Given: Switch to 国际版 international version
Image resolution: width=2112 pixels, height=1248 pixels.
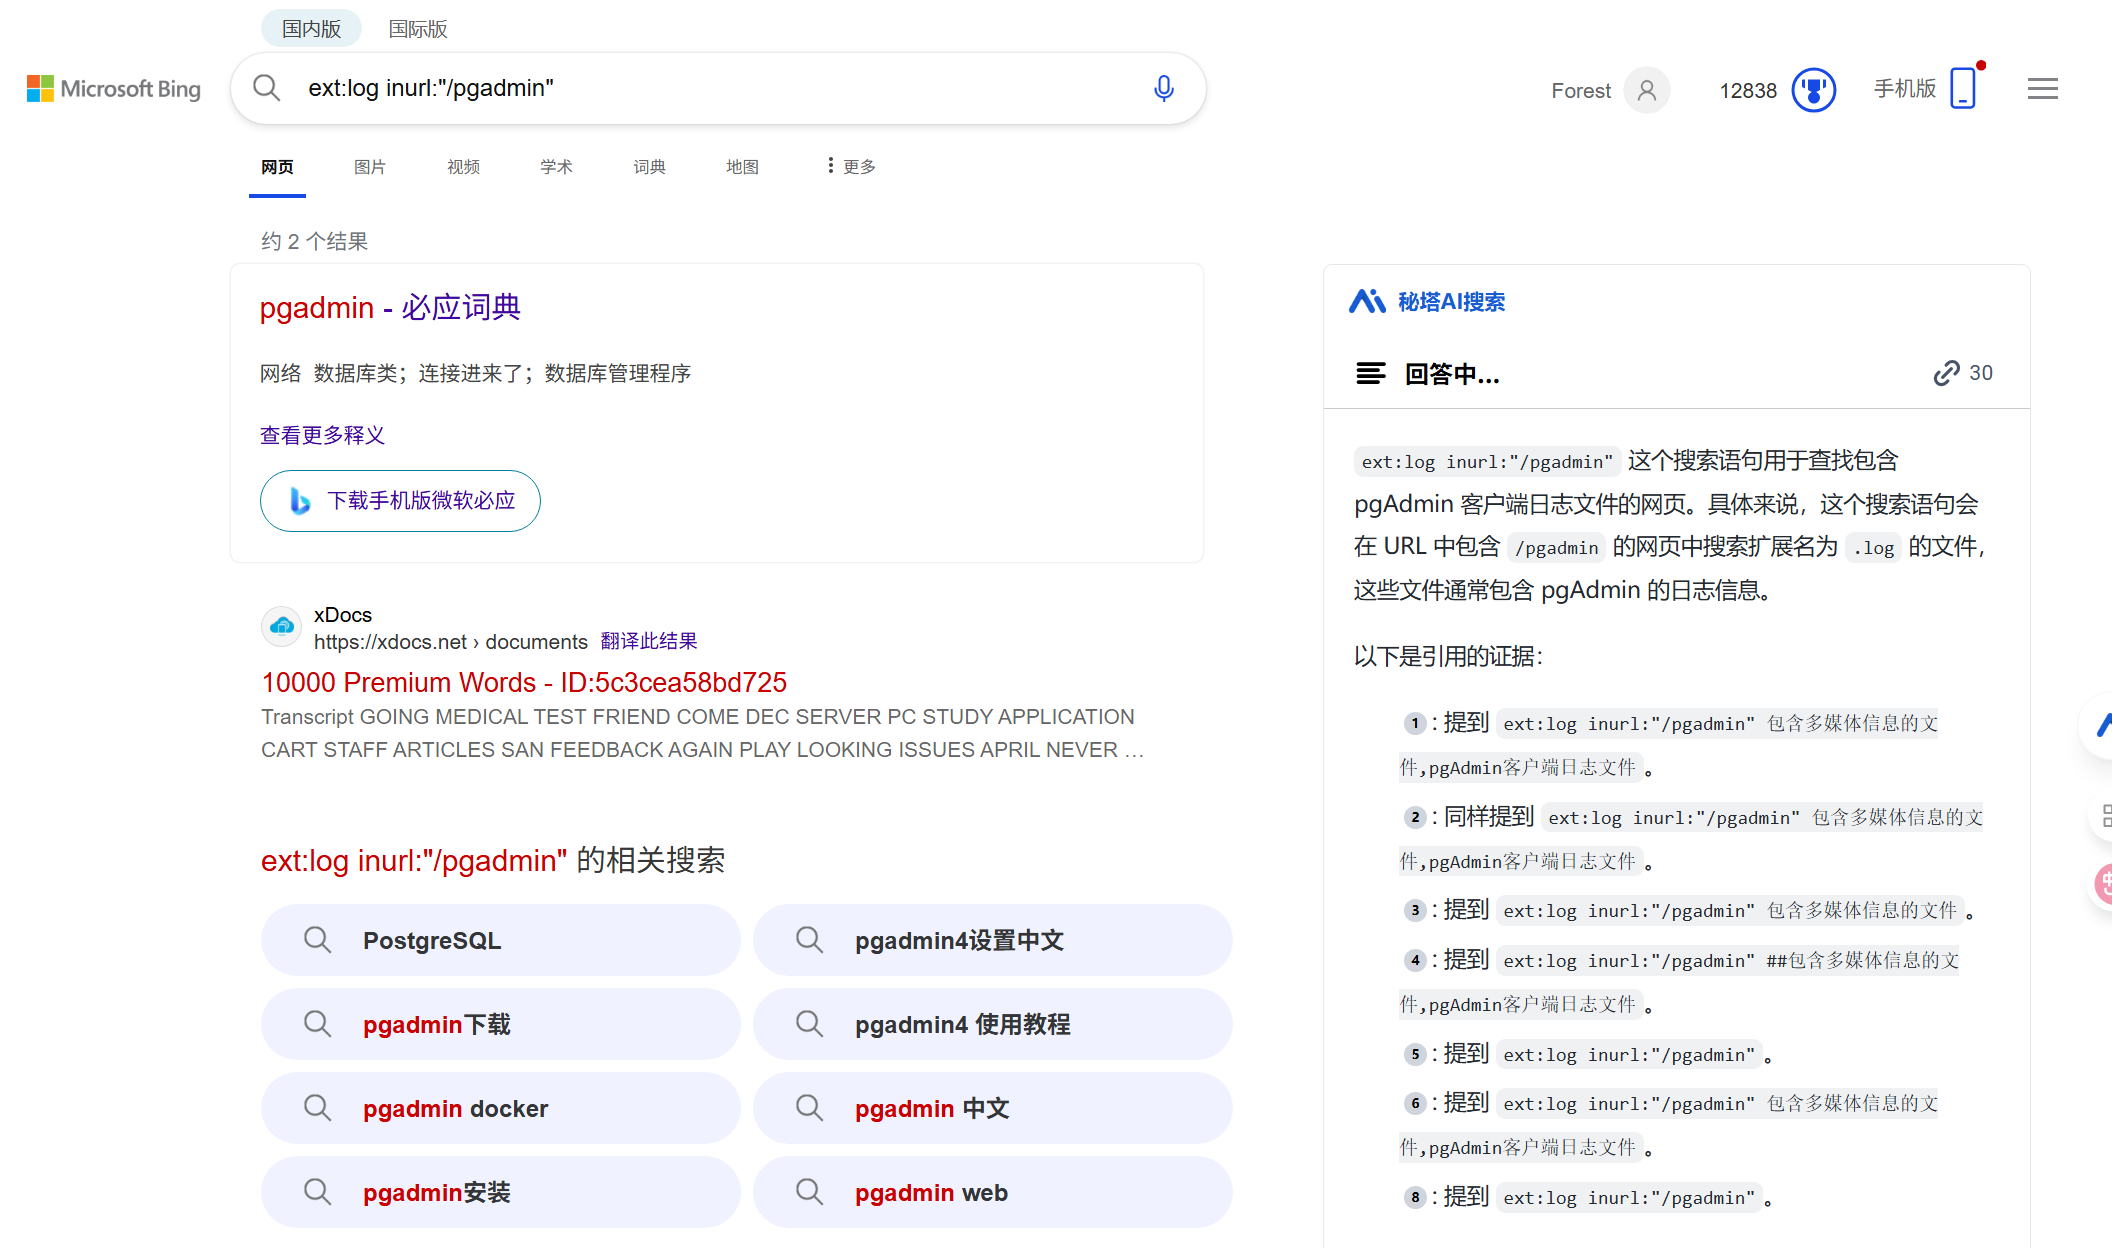Looking at the screenshot, I should 417,29.
